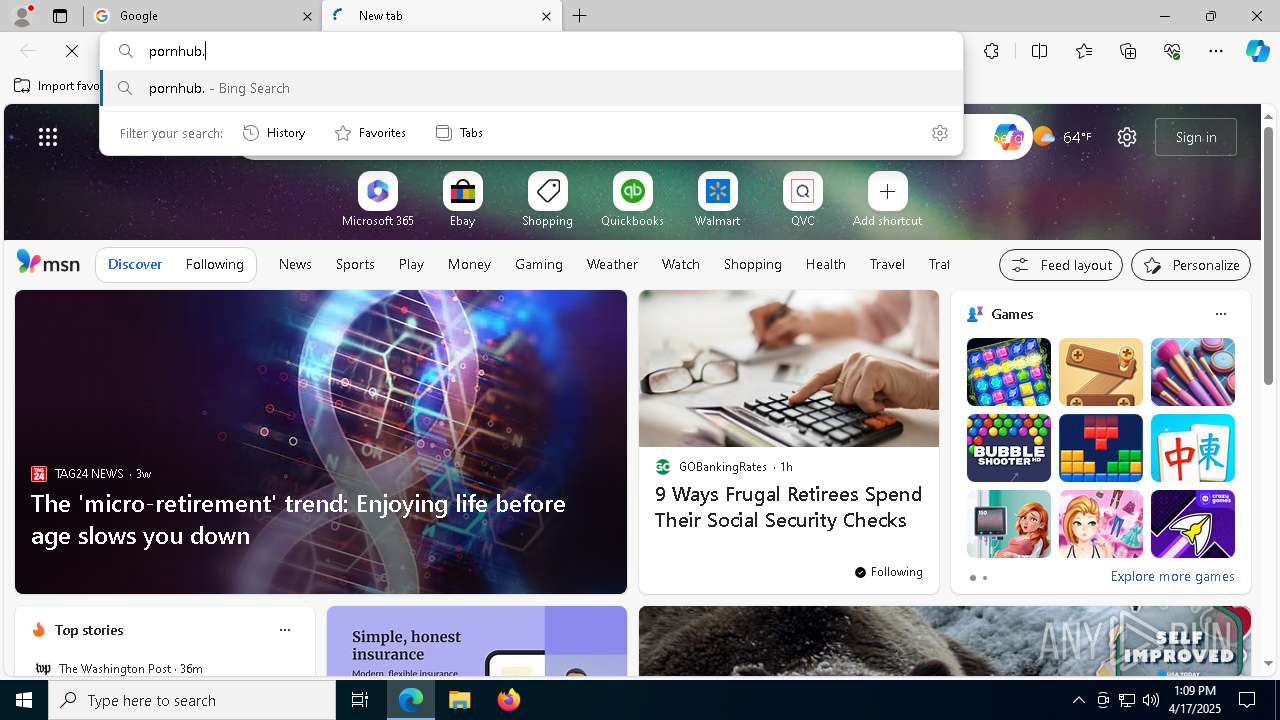This screenshot has width=1280, height=720.
Task: Open Microsoft 365 shortcut
Action: [x=377, y=200]
